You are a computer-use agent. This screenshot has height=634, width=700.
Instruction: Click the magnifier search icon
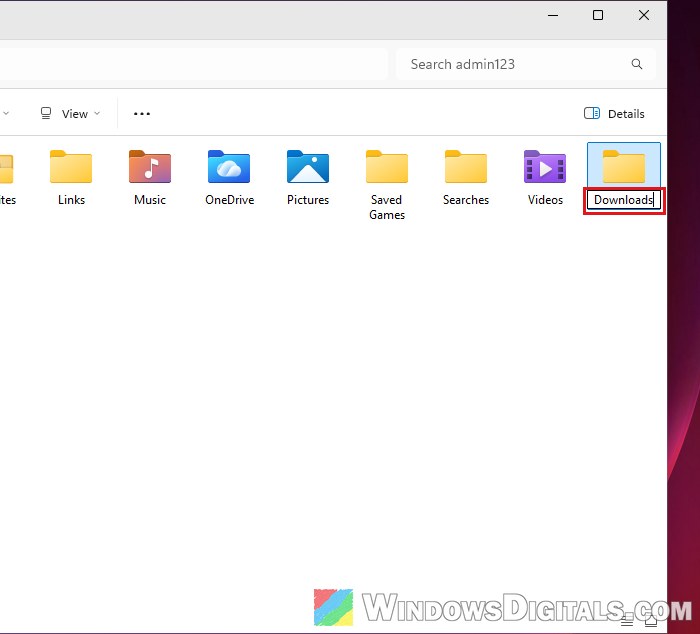coord(637,64)
